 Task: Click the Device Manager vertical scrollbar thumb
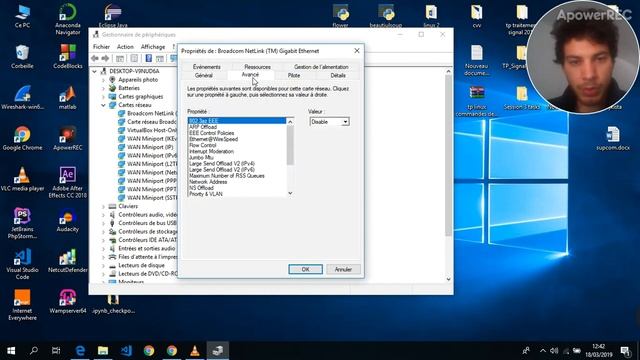(x=448, y=155)
